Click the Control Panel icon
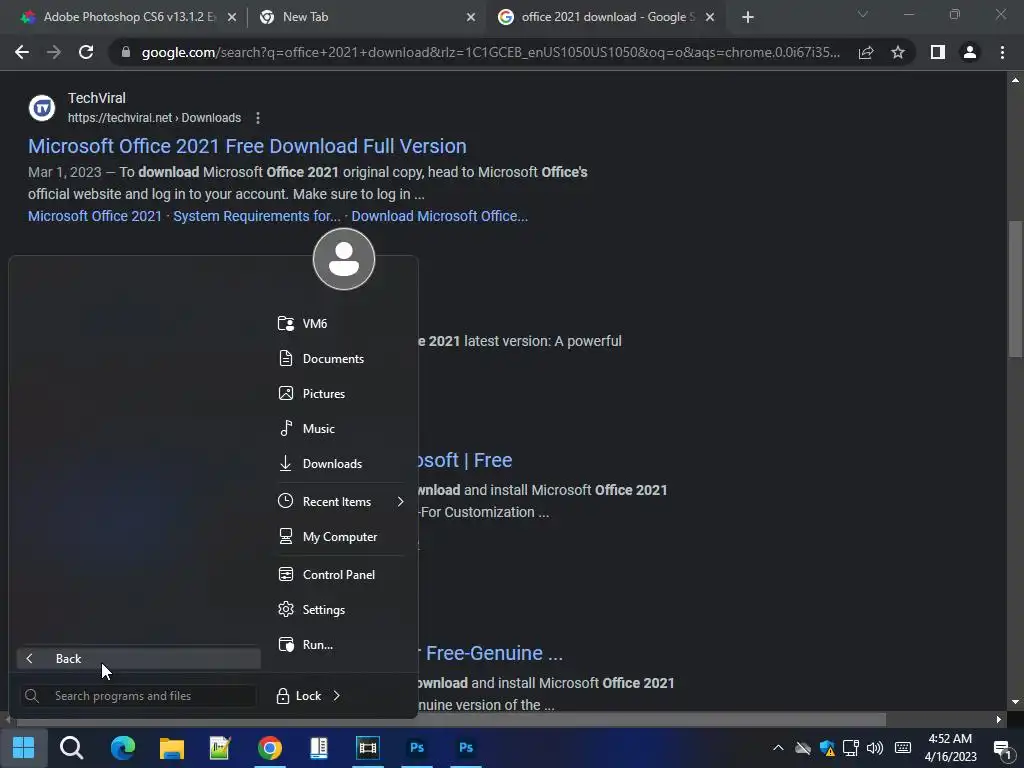Image resolution: width=1024 pixels, height=768 pixels. [285, 575]
